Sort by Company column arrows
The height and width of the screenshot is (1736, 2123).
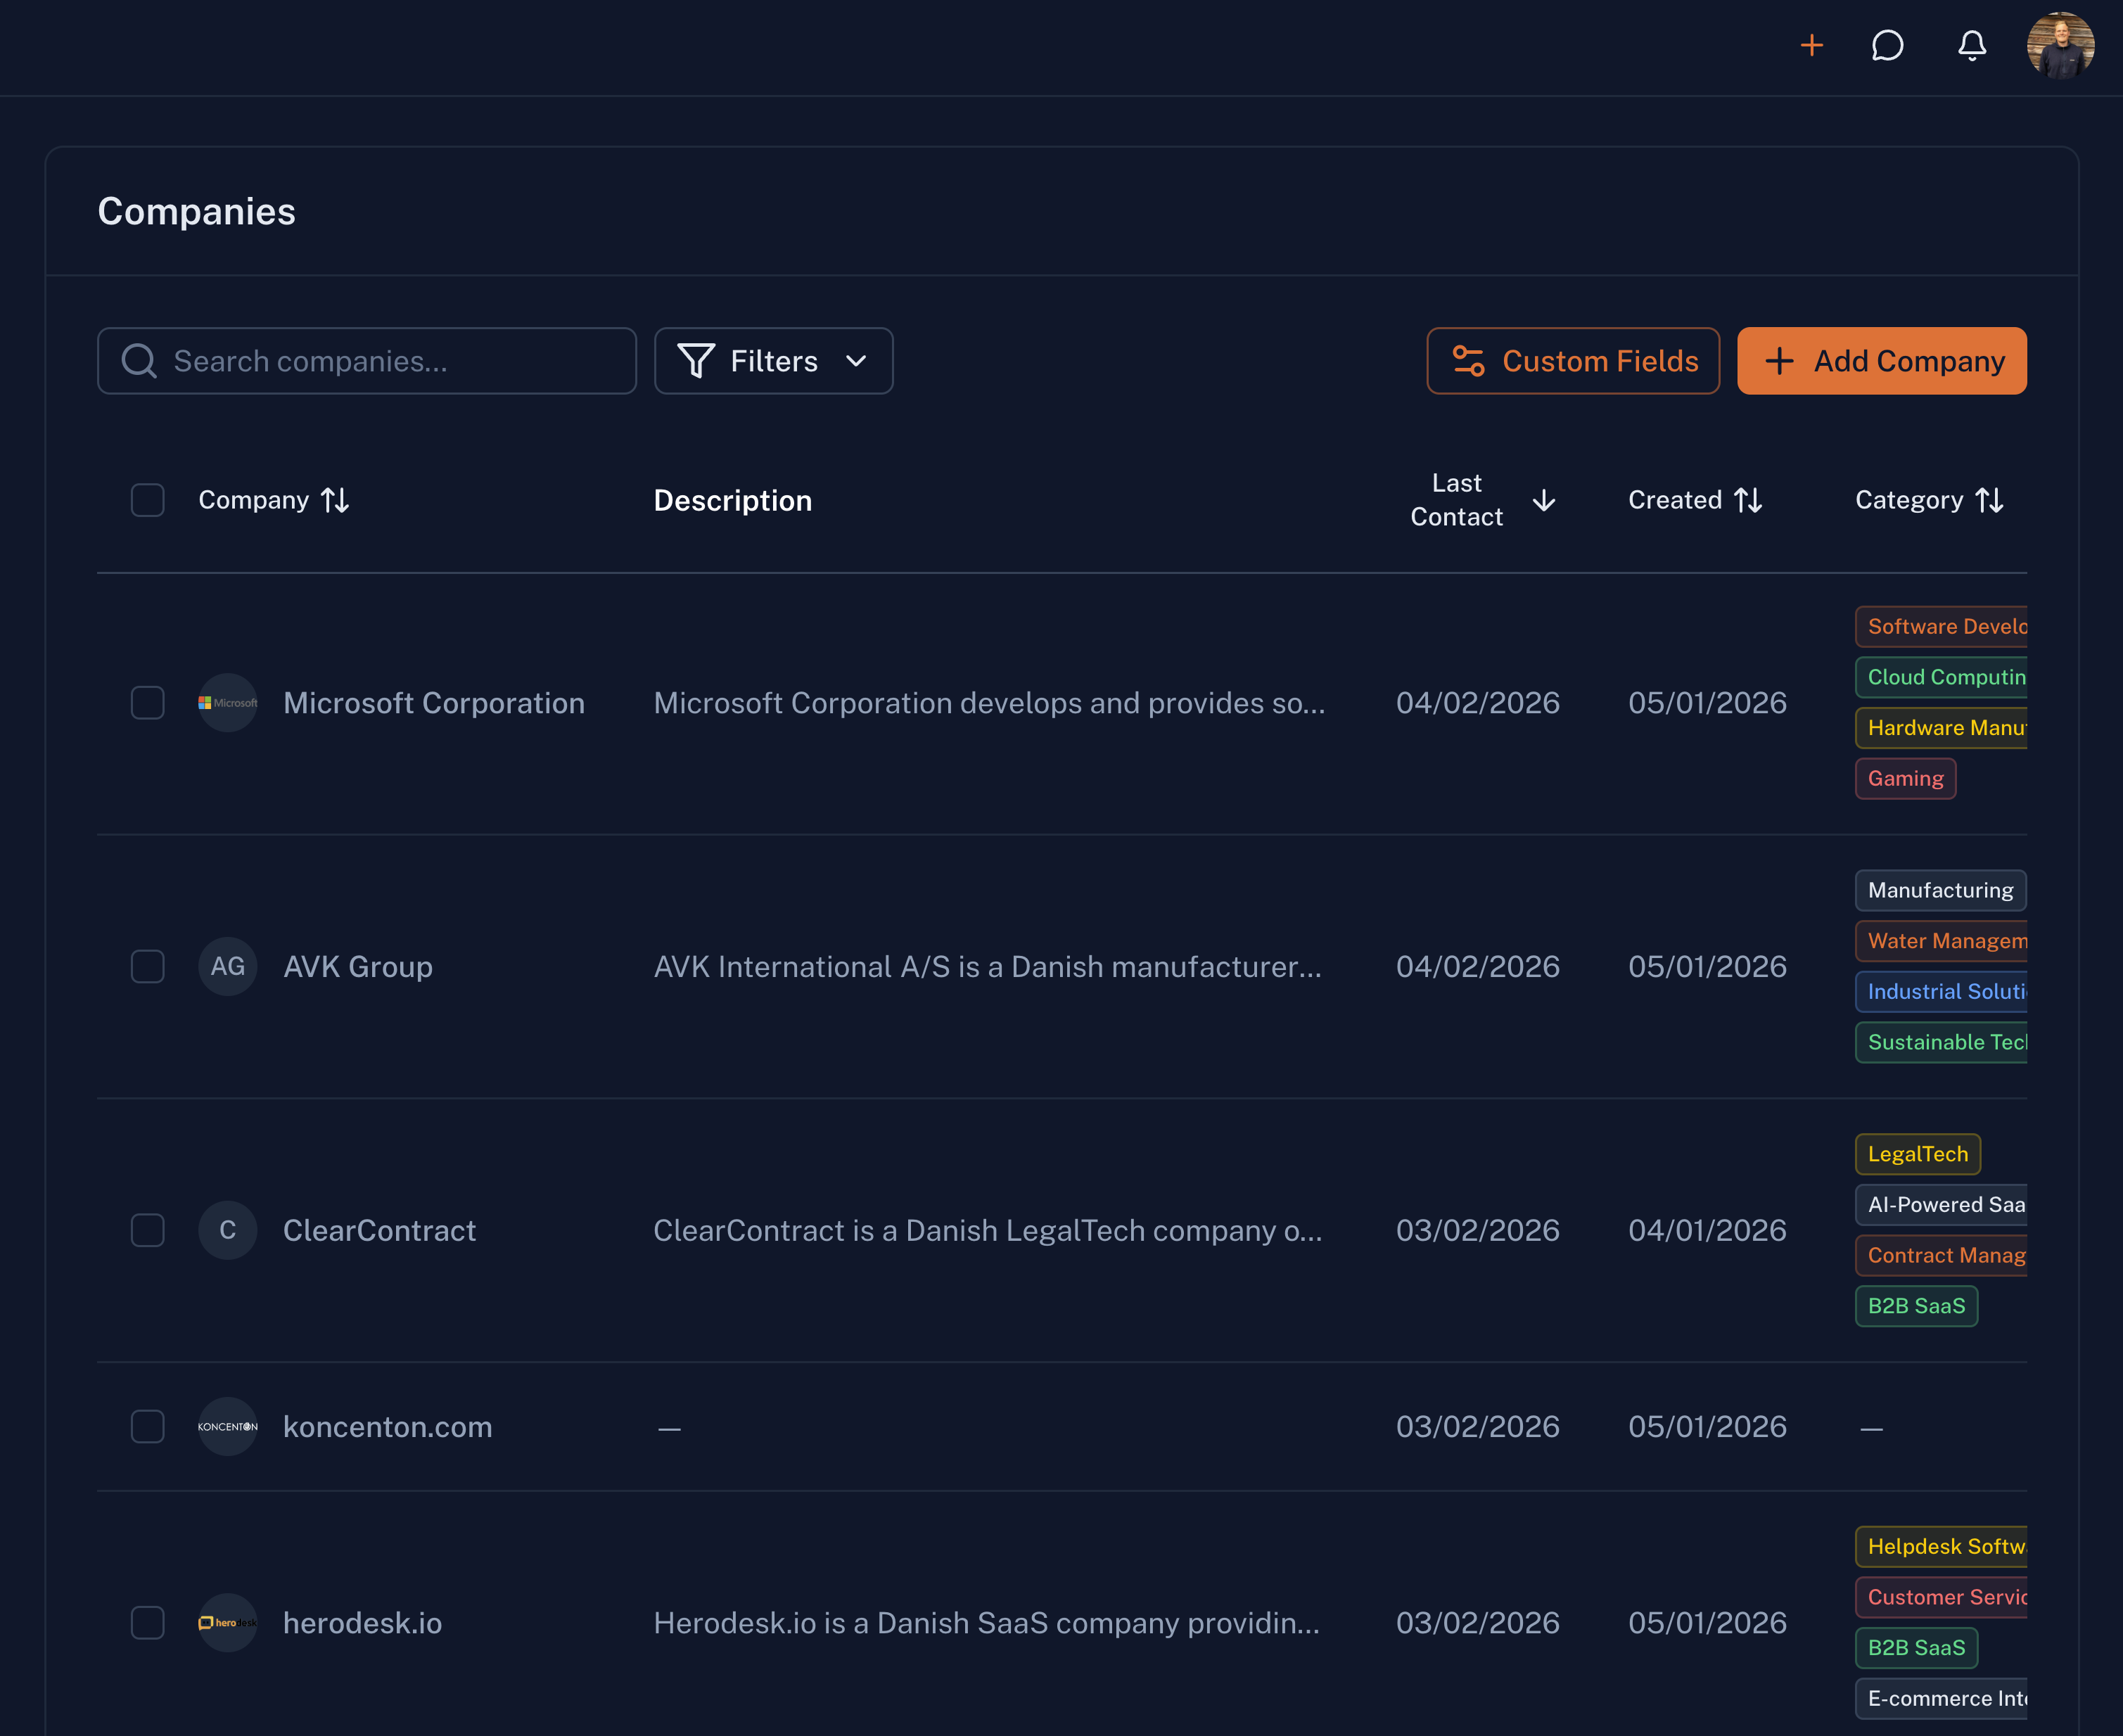(335, 500)
